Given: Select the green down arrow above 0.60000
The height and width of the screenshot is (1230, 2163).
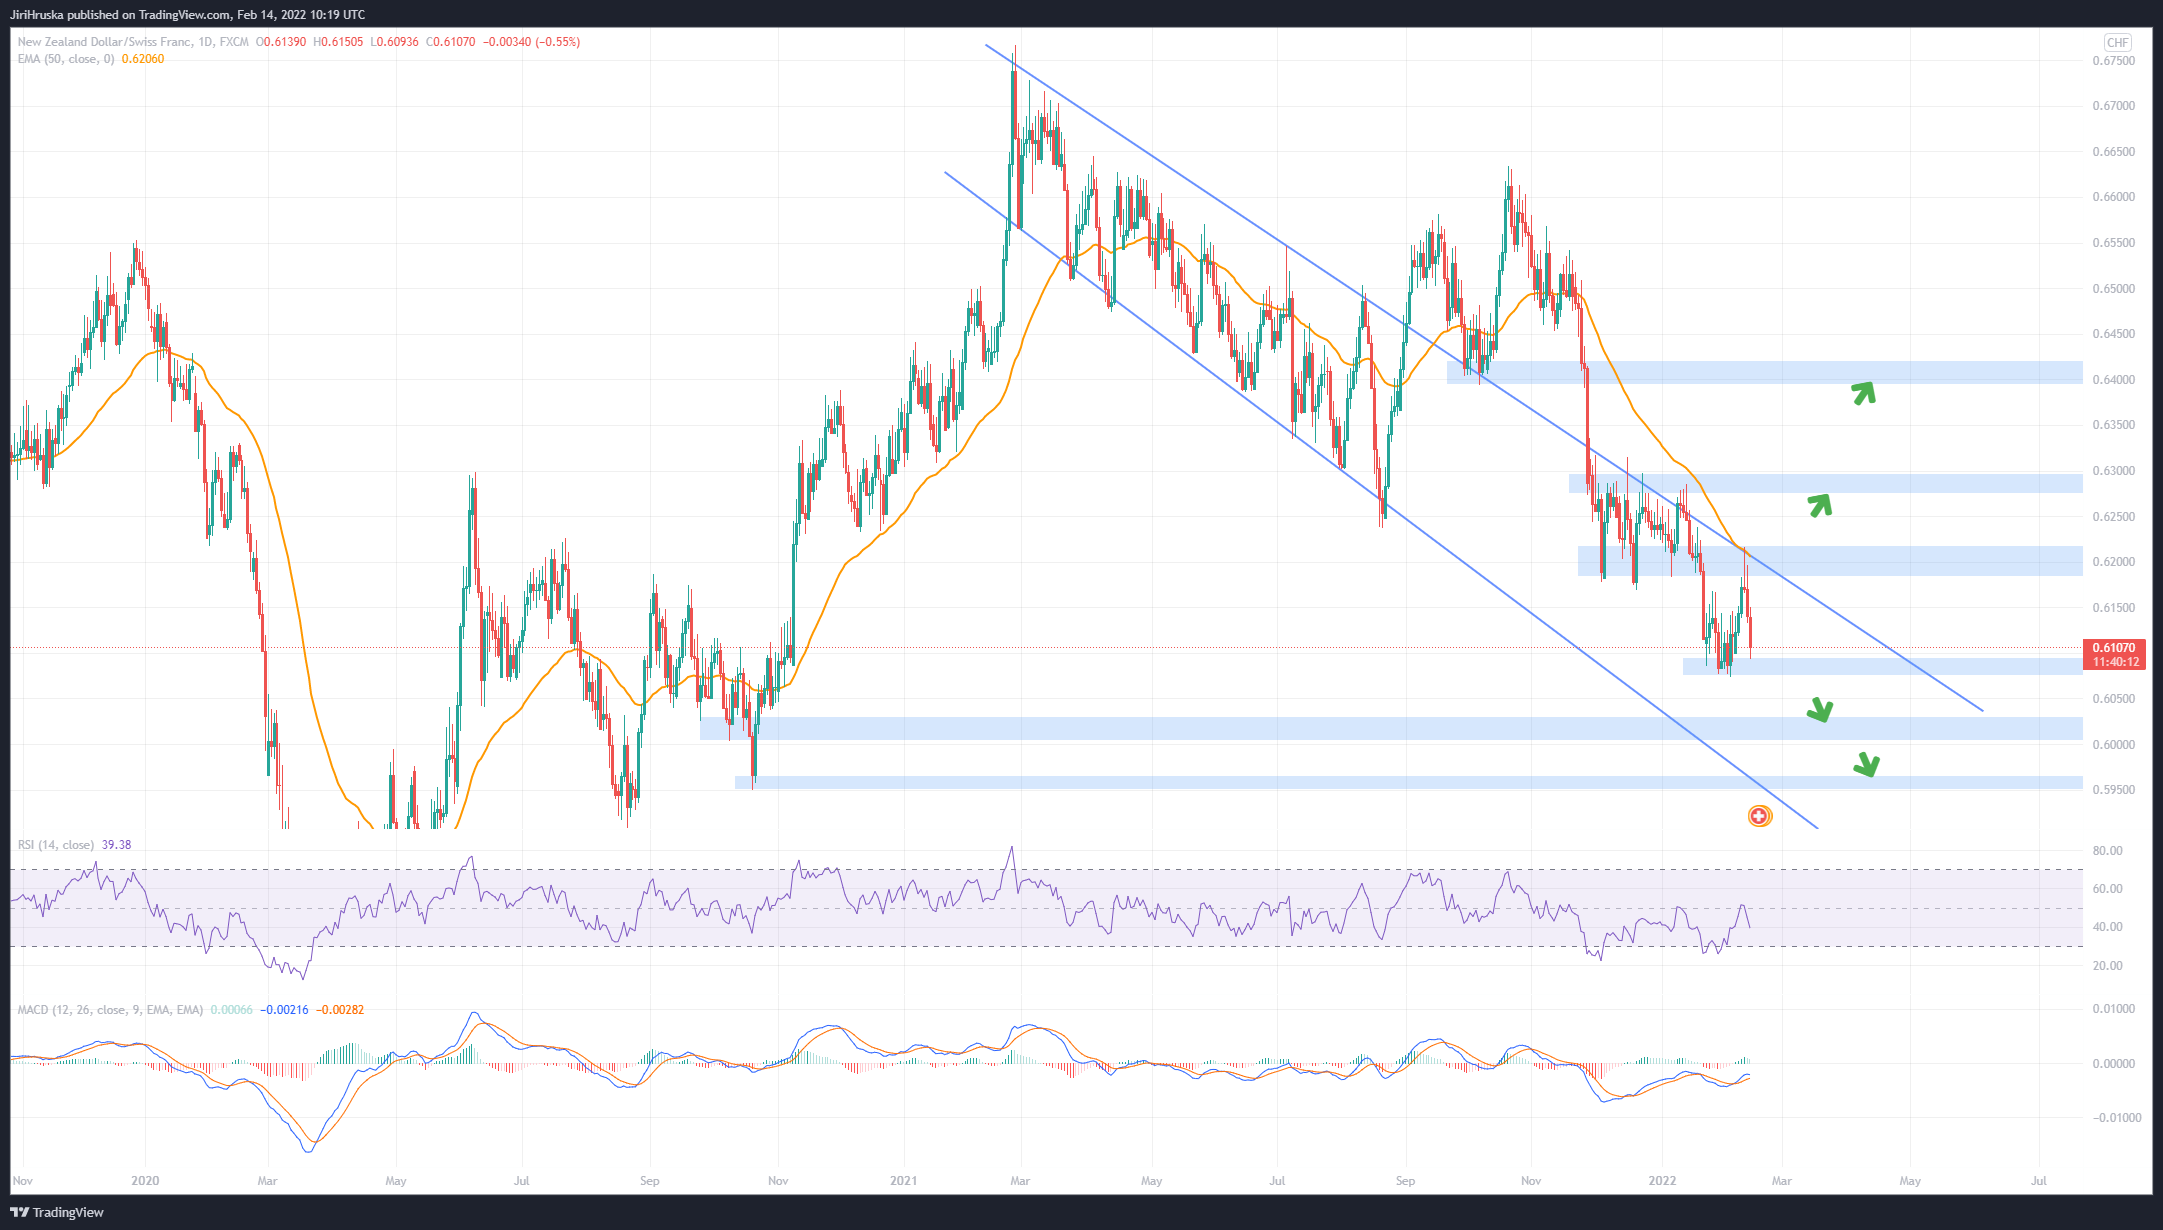Looking at the screenshot, I should tap(1819, 710).
